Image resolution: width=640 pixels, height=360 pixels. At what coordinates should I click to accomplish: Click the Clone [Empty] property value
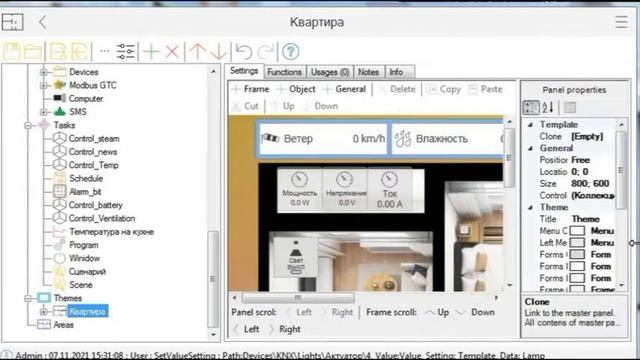587,137
